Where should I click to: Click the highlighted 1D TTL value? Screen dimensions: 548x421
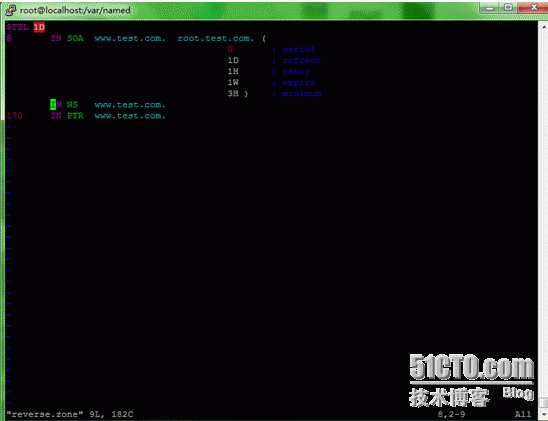(39, 27)
